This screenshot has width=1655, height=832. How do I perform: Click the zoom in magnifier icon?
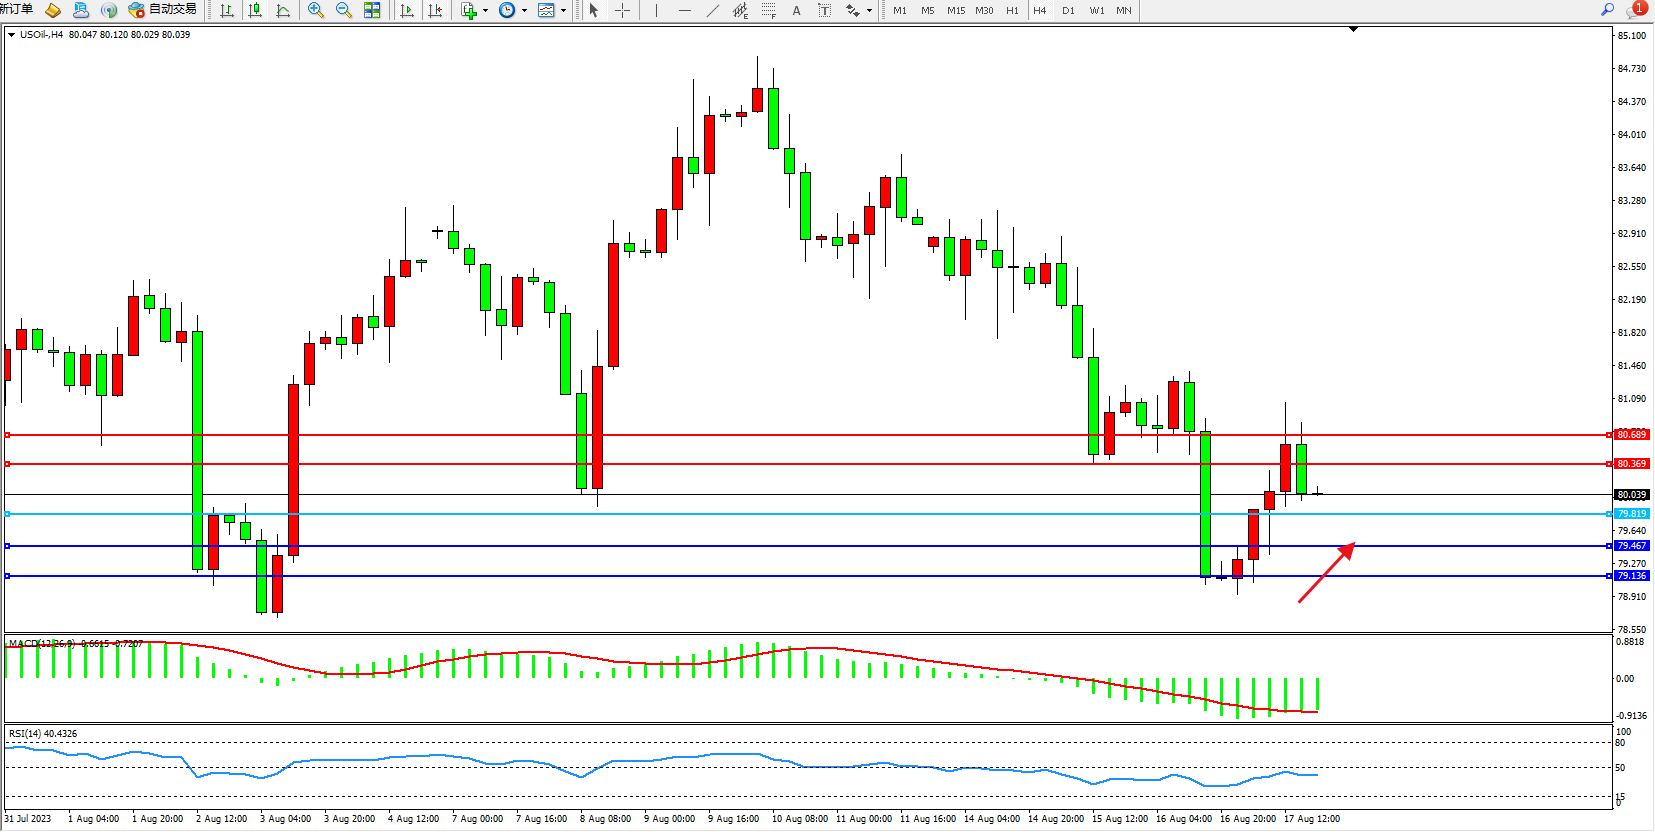pos(316,10)
